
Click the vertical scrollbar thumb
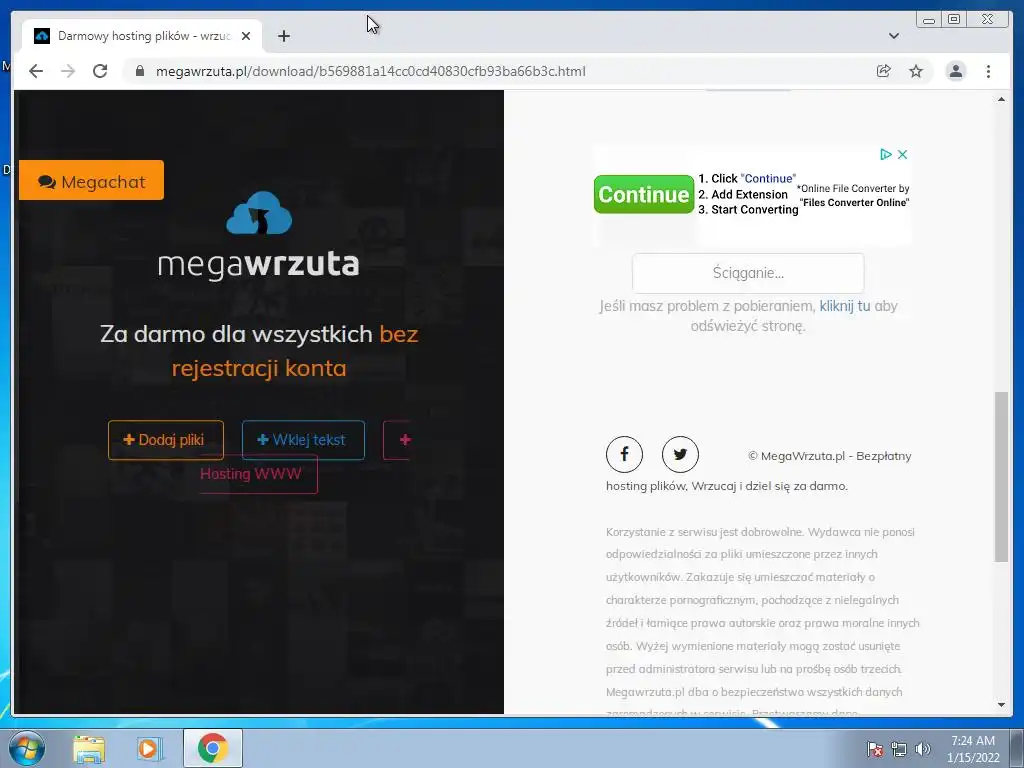pos(1001,476)
